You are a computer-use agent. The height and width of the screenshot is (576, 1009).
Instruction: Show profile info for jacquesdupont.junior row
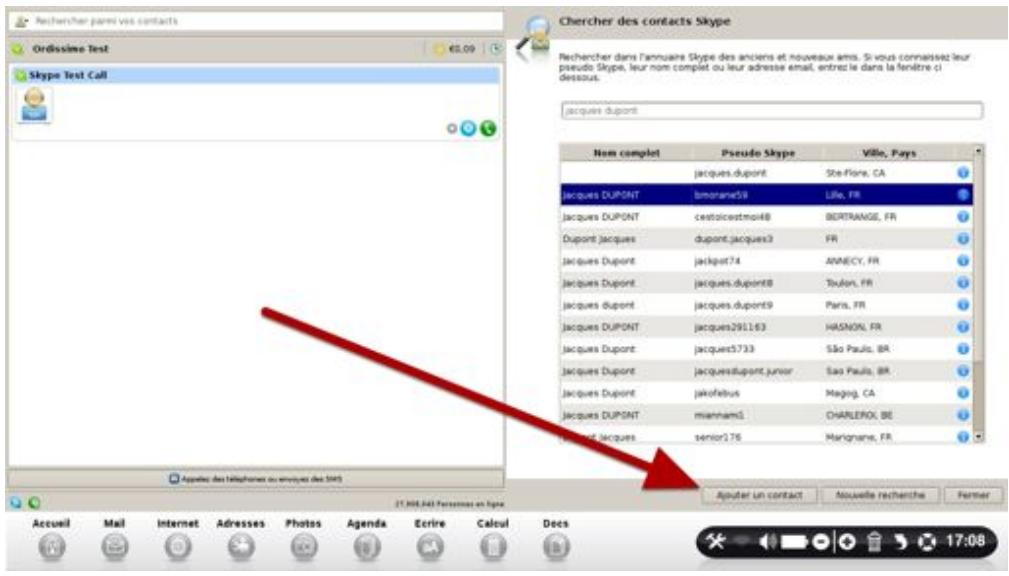click(963, 371)
